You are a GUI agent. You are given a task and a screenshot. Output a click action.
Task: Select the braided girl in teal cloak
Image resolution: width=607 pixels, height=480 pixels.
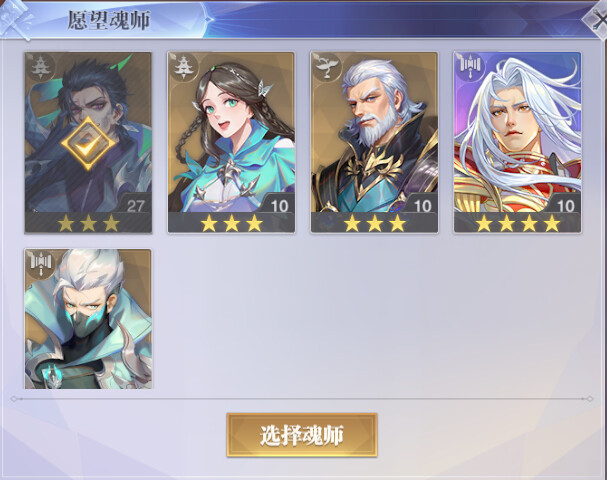pyautogui.click(x=231, y=142)
